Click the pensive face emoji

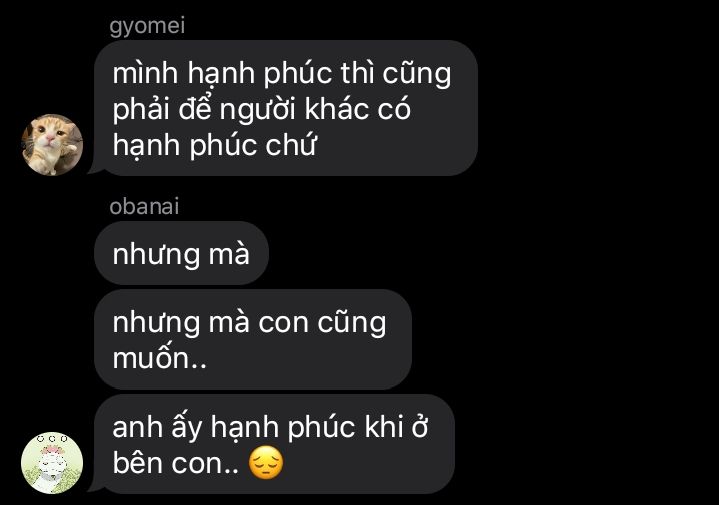click(266, 463)
